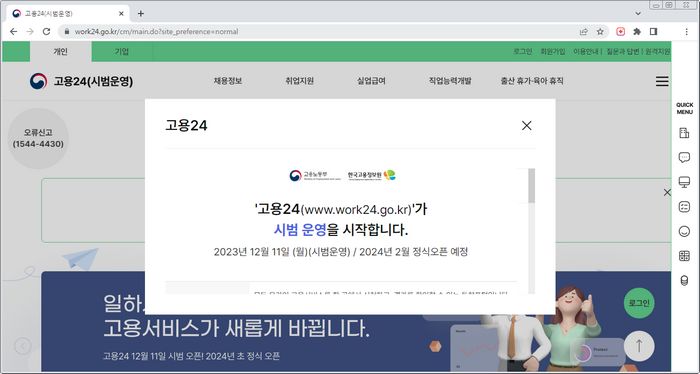Screen dimensions: 700x374
Task: Open the 출산 휴가·육아 휴직 menu
Action: pyautogui.click(x=532, y=81)
